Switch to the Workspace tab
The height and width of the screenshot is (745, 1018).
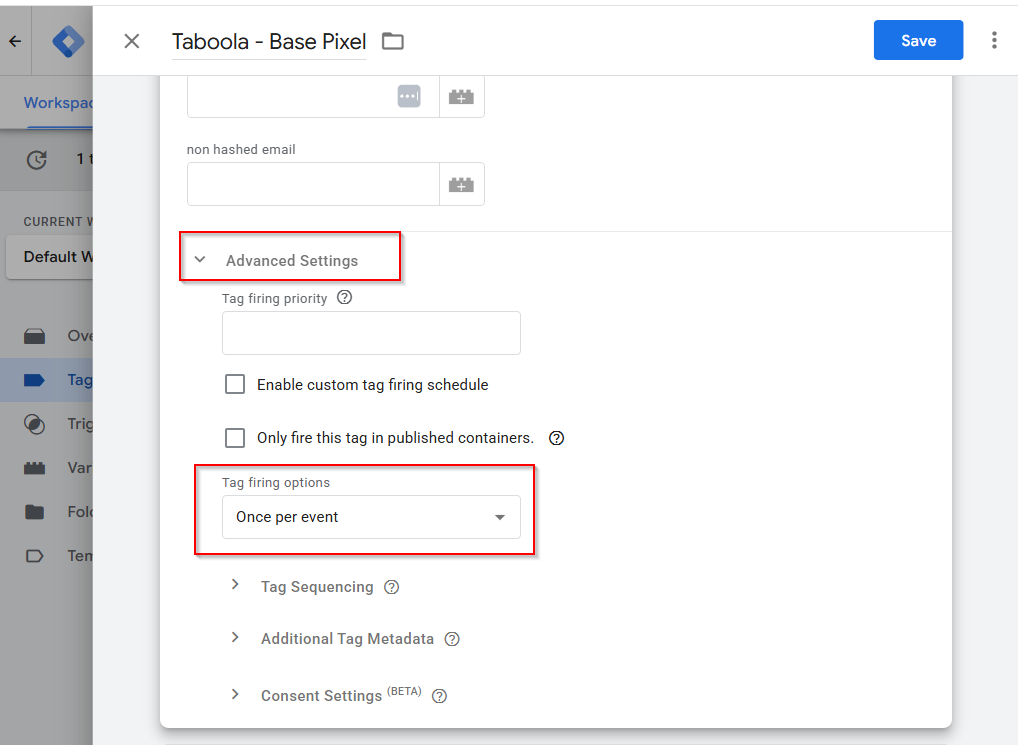pos(58,103)
